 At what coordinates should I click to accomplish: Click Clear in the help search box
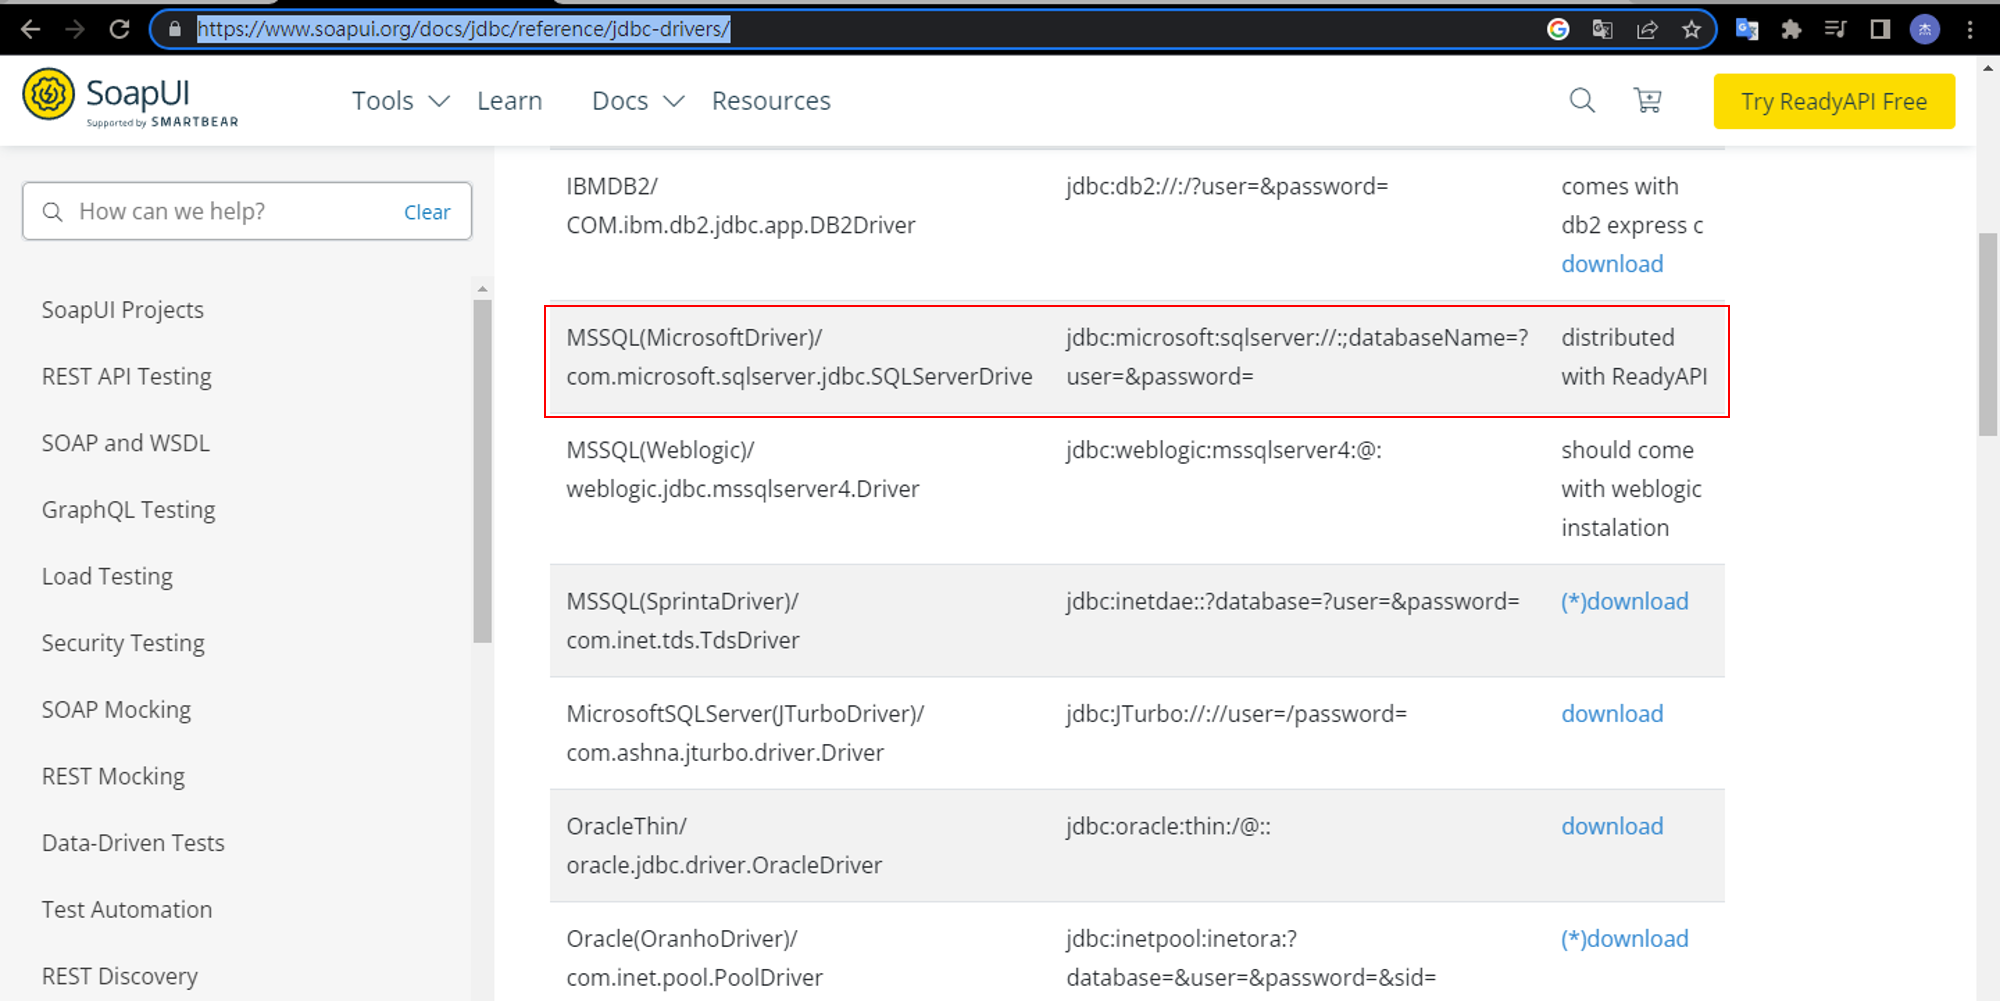point(427,212)
